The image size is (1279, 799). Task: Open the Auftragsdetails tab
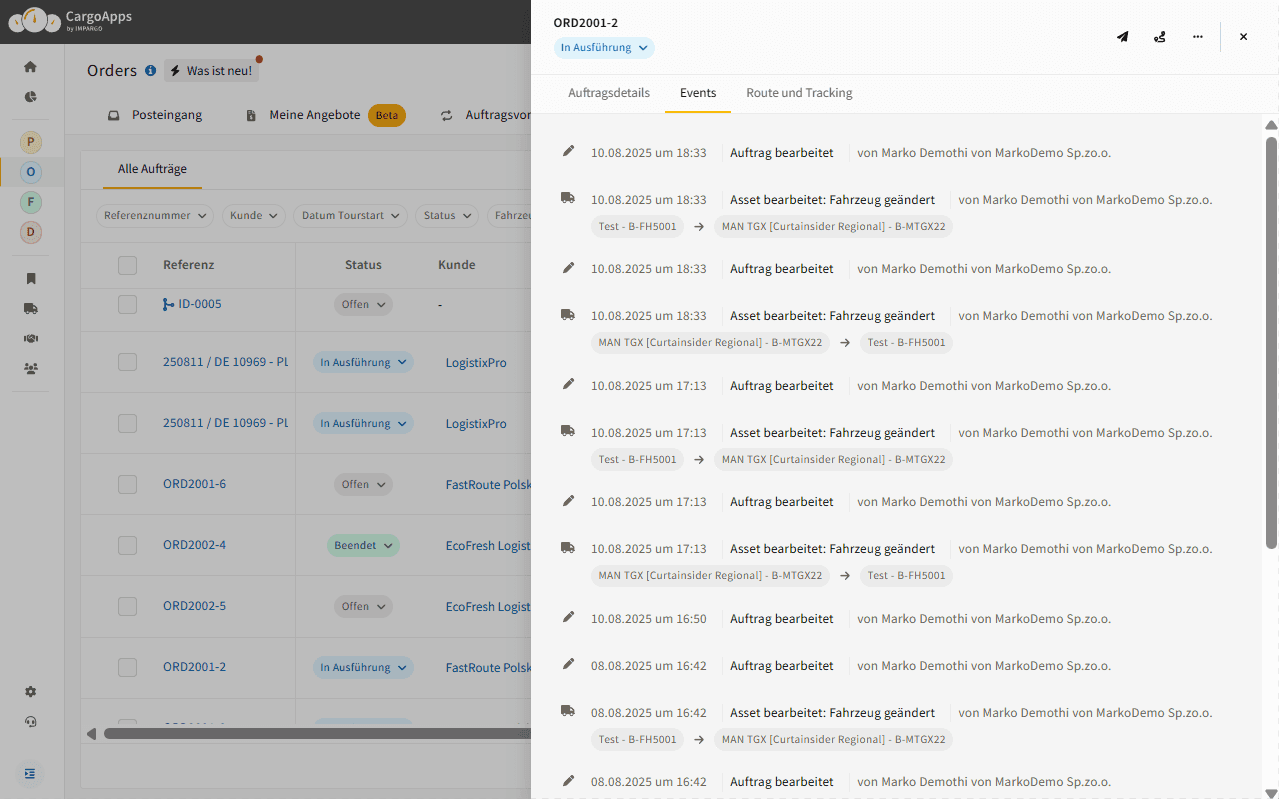608,92
